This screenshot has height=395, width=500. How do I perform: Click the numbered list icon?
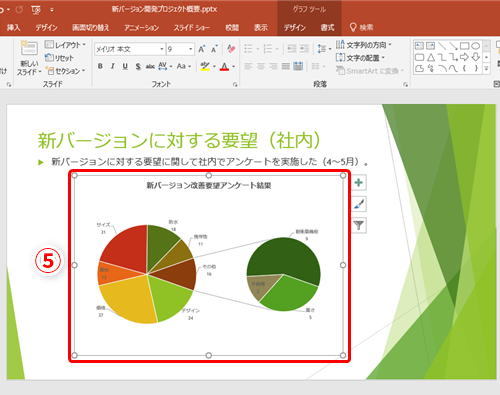coord(267,49)
